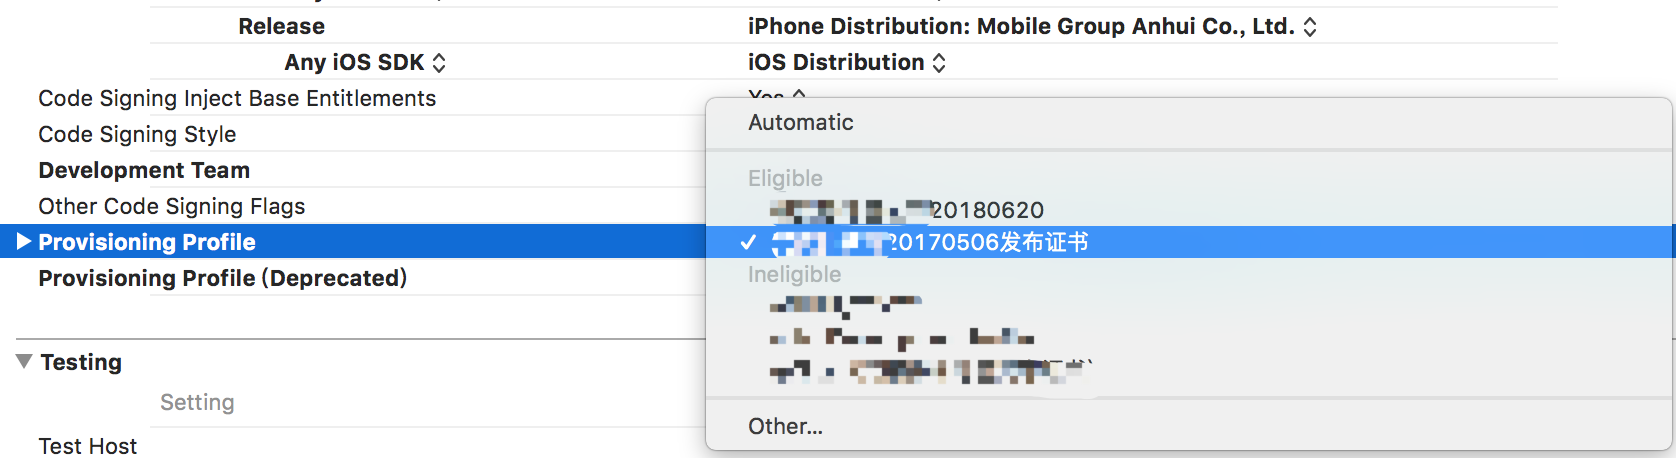This screenshot has width=1676, height=458.
Task: Select Code Signing Inject Base Entitlements row
Action: pyautogui.click(x=237, y=99)
